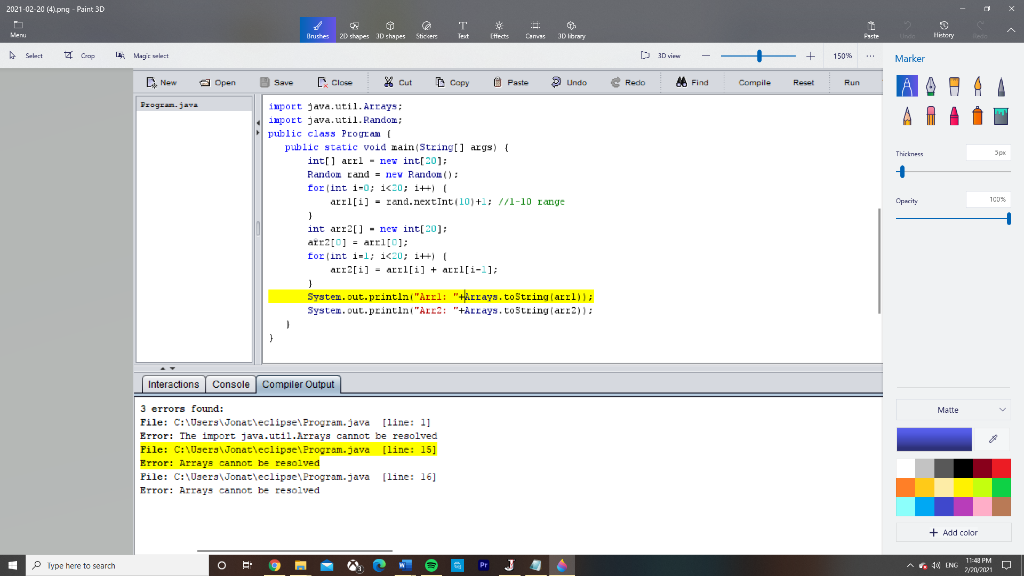
Task: Select the Oil brush tool
Action: 956,88
